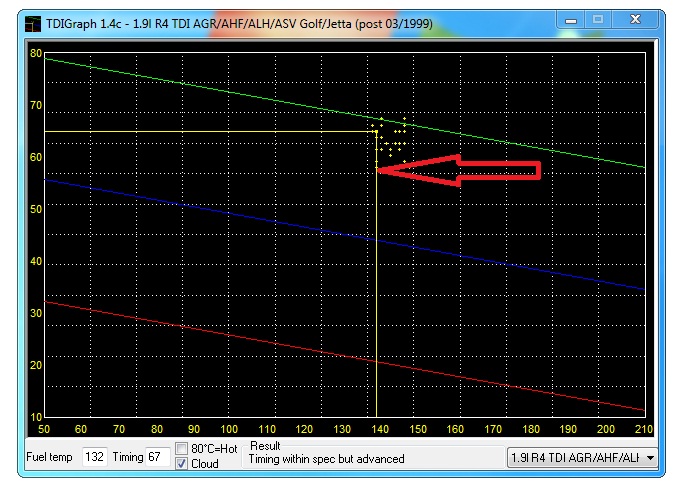The height and width of the screenshot is (481, 691).
Task: Click the yellow data point cloud
Action: [391, 138]
